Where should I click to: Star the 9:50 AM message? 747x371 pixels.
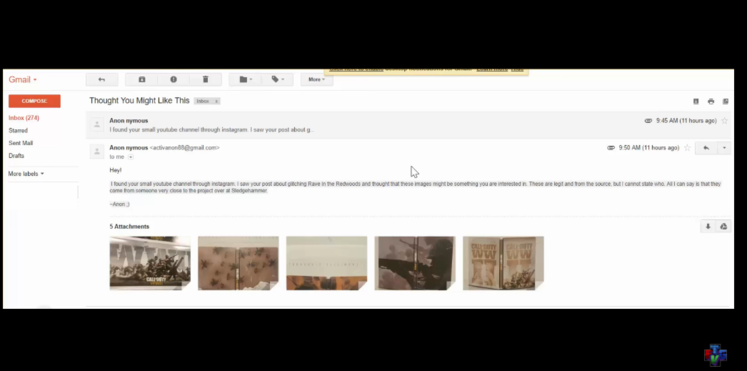click(x=687, y=148)
